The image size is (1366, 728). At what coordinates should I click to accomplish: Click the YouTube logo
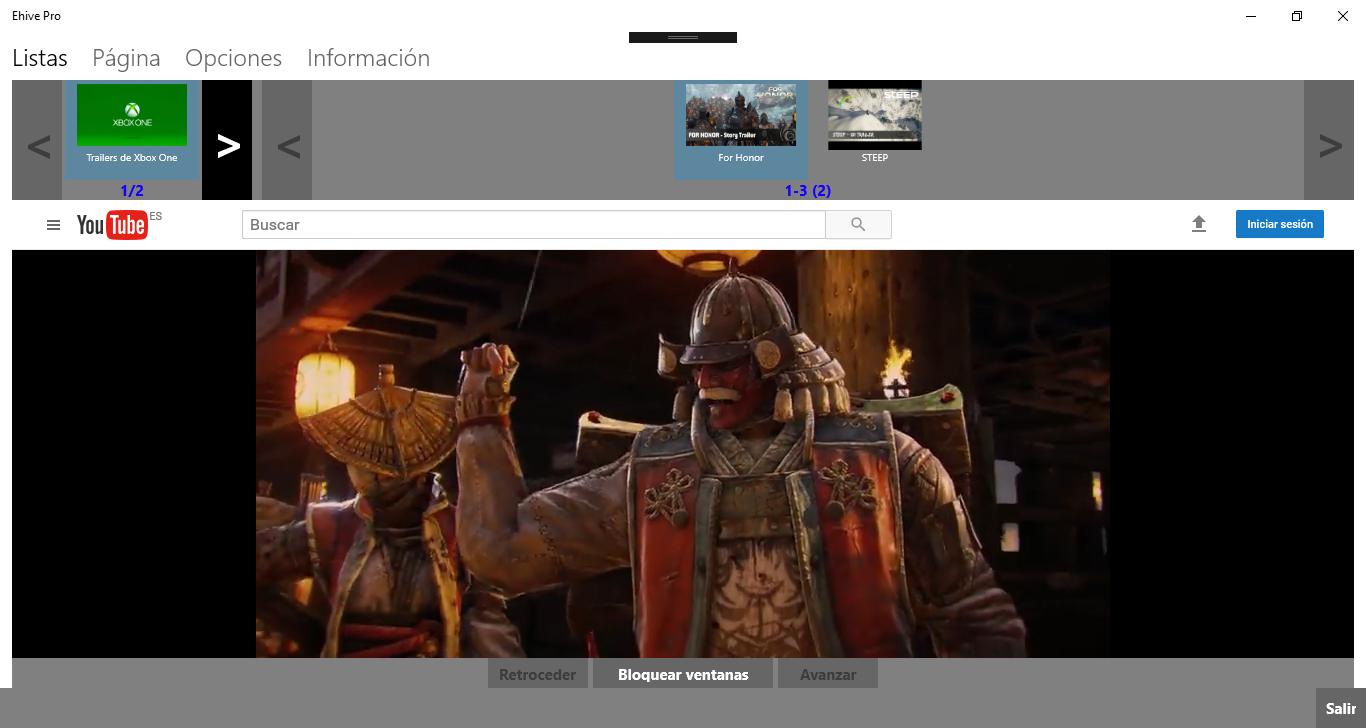click(x=112, y=225)
